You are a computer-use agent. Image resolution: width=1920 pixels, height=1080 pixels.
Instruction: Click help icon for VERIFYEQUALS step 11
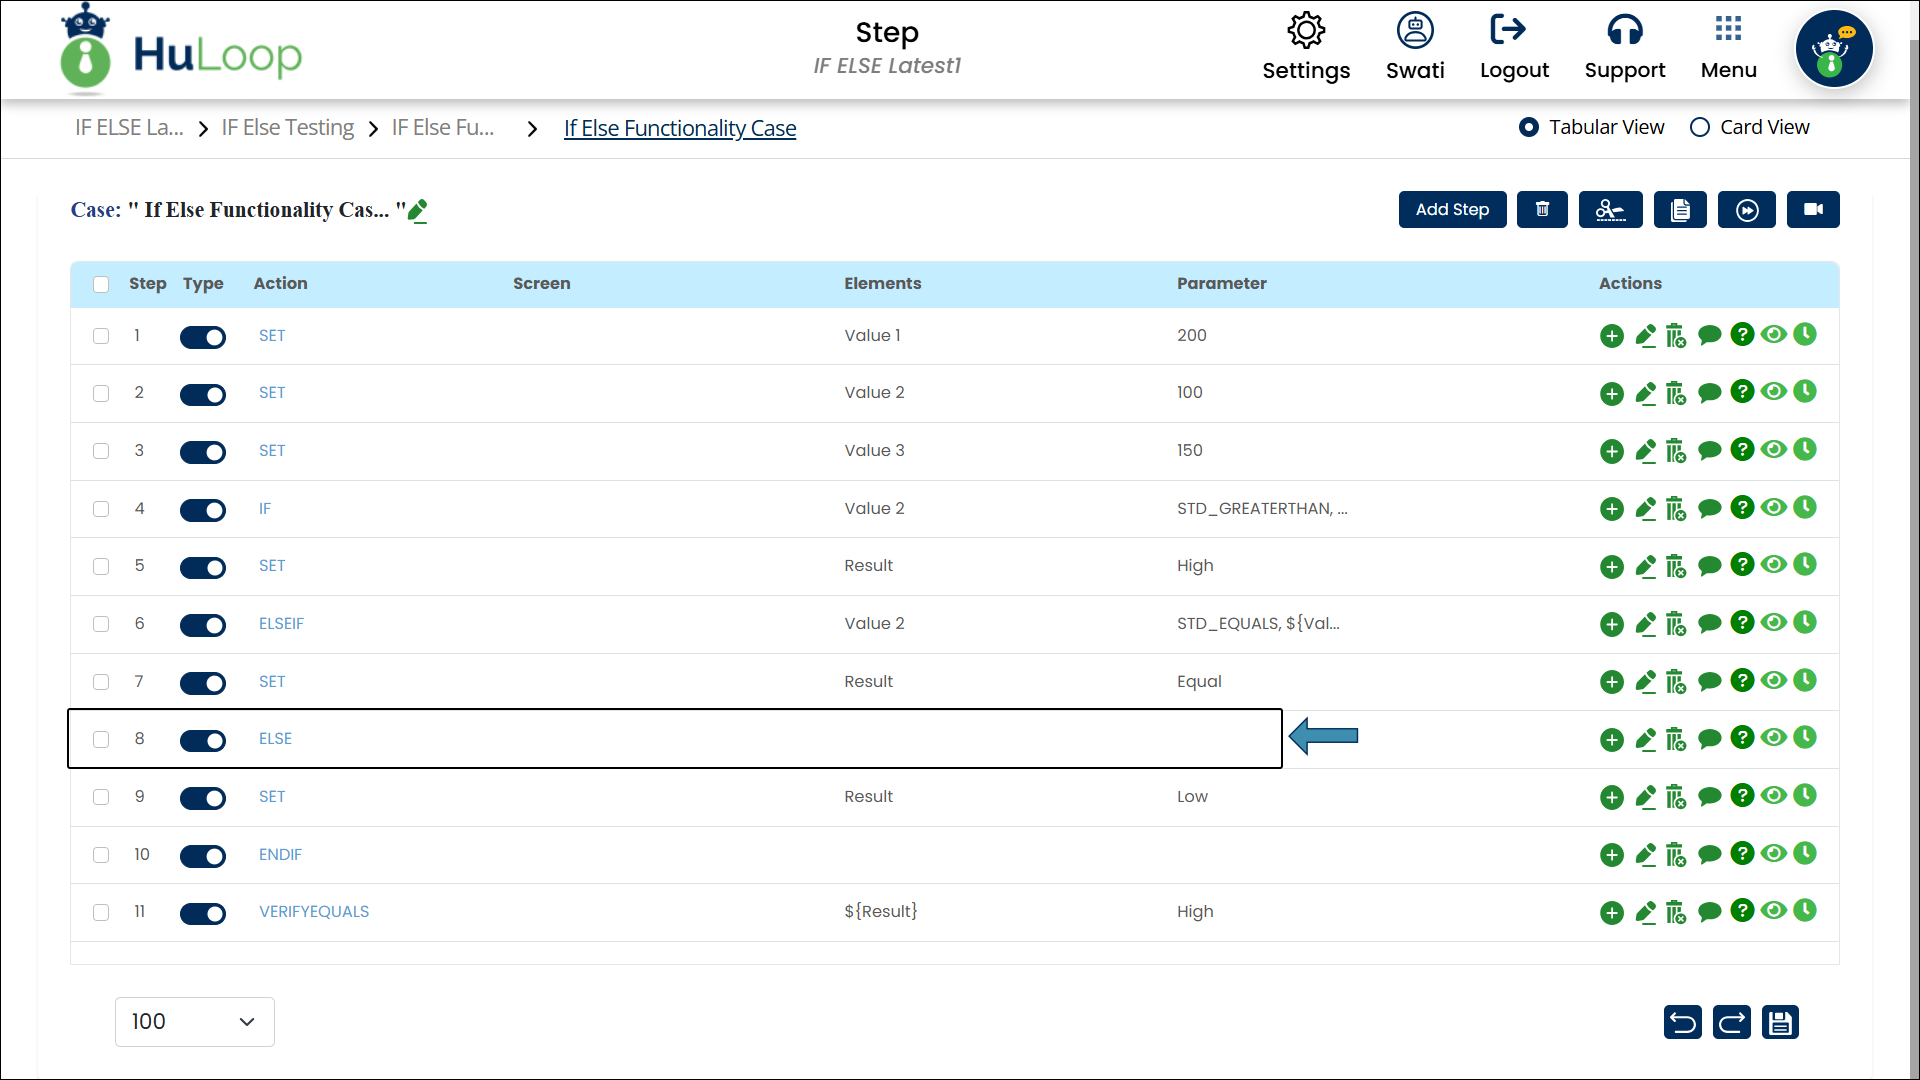point(1742,910)
